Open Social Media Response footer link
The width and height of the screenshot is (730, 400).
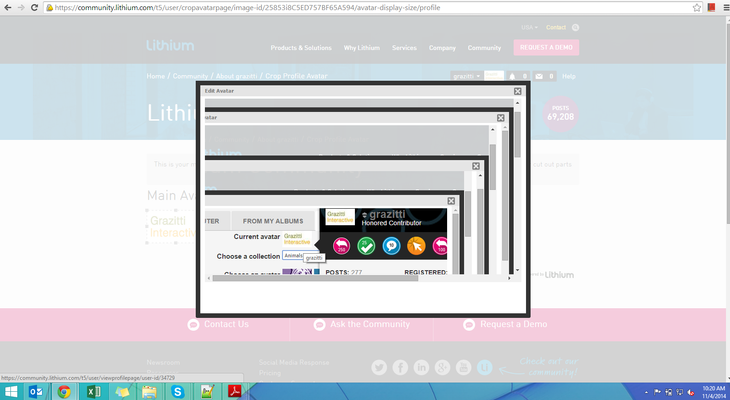294,362
